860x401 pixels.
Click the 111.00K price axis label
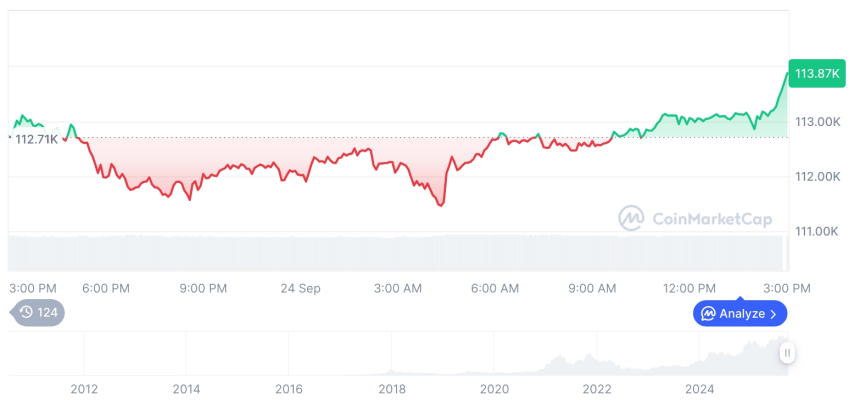(816, 231)
